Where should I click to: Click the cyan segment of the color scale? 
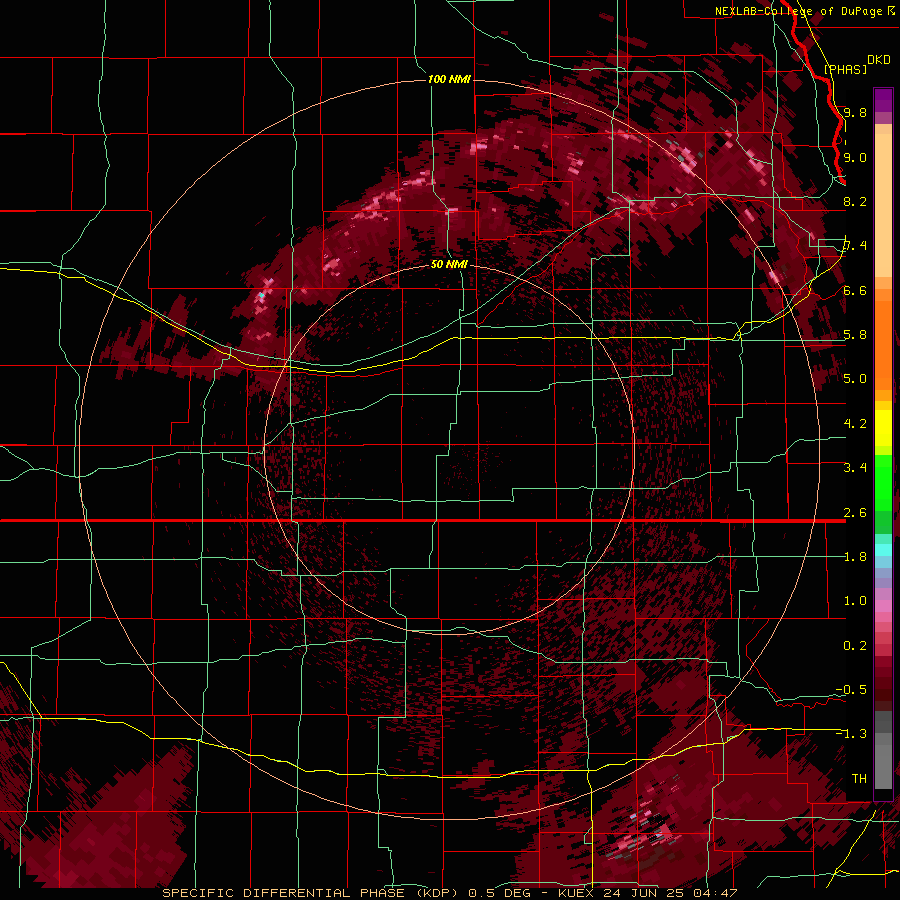[x=883, y=550]
